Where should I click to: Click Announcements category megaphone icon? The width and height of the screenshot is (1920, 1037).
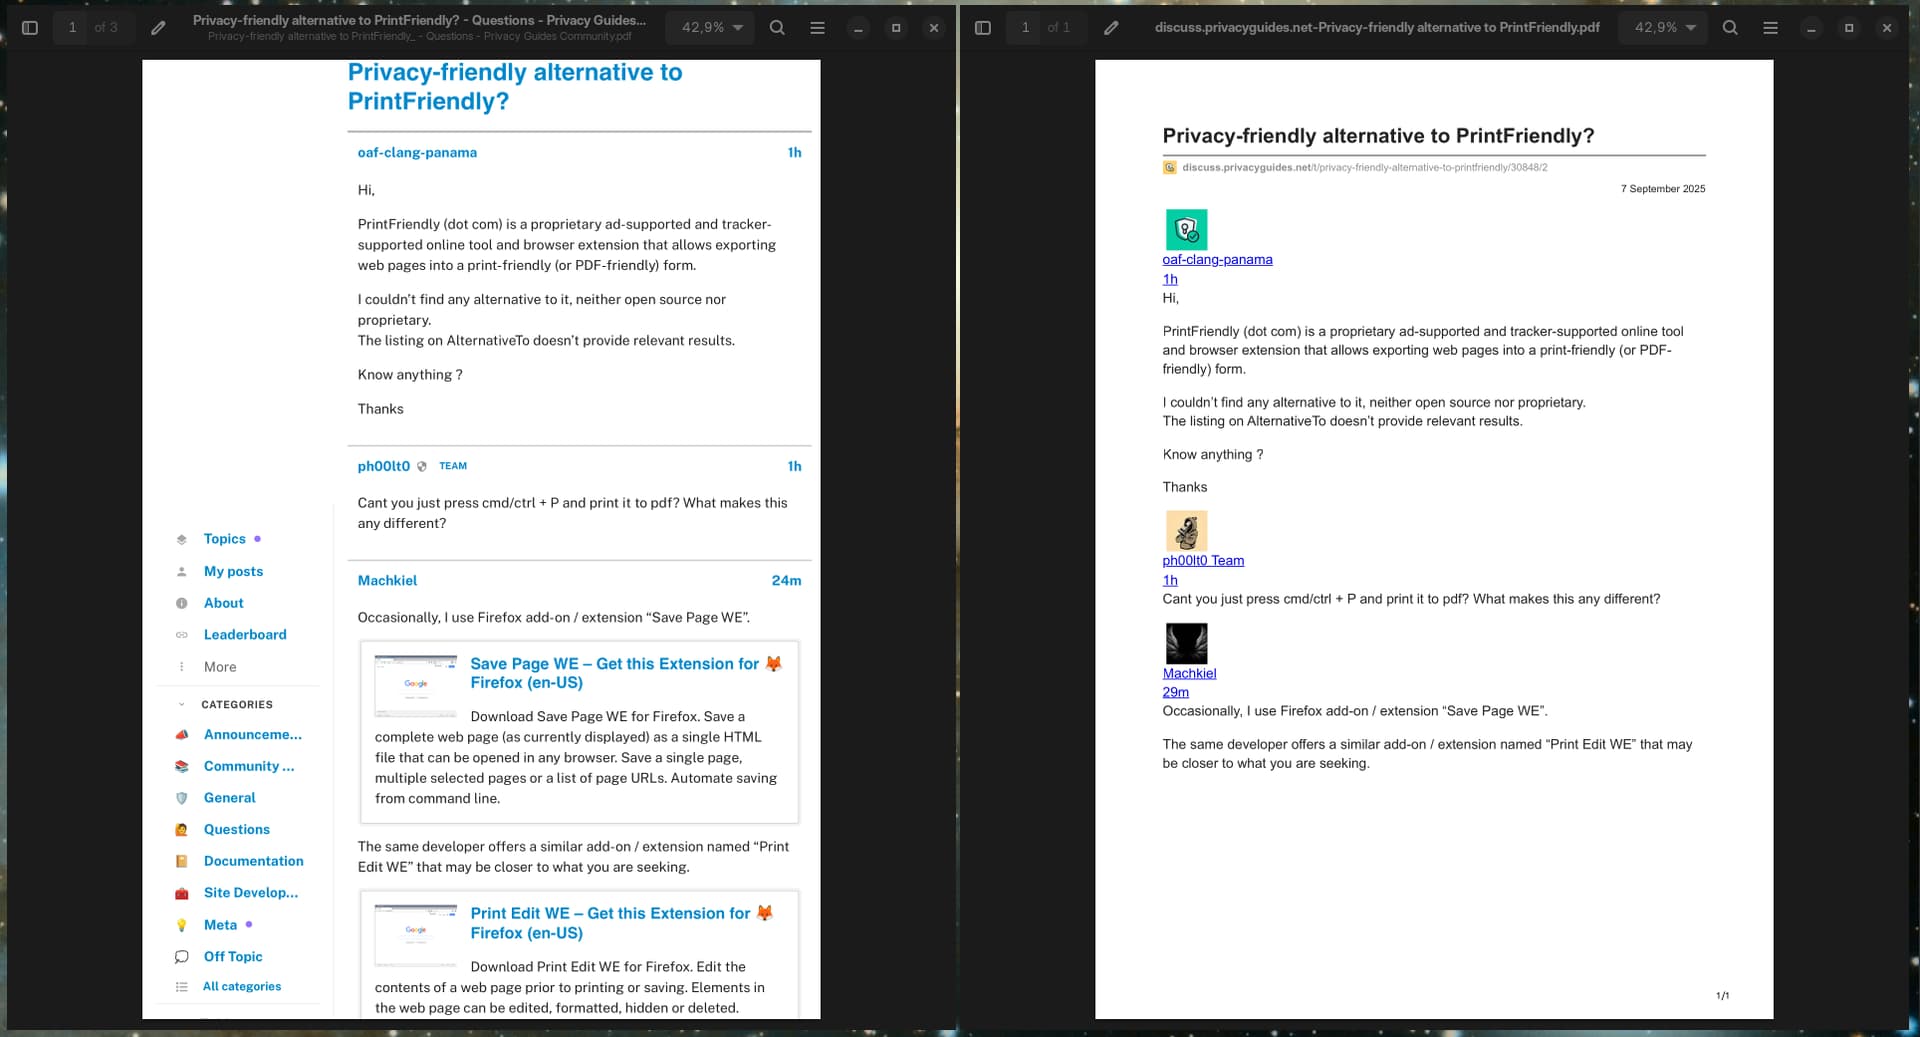(181, 735)
